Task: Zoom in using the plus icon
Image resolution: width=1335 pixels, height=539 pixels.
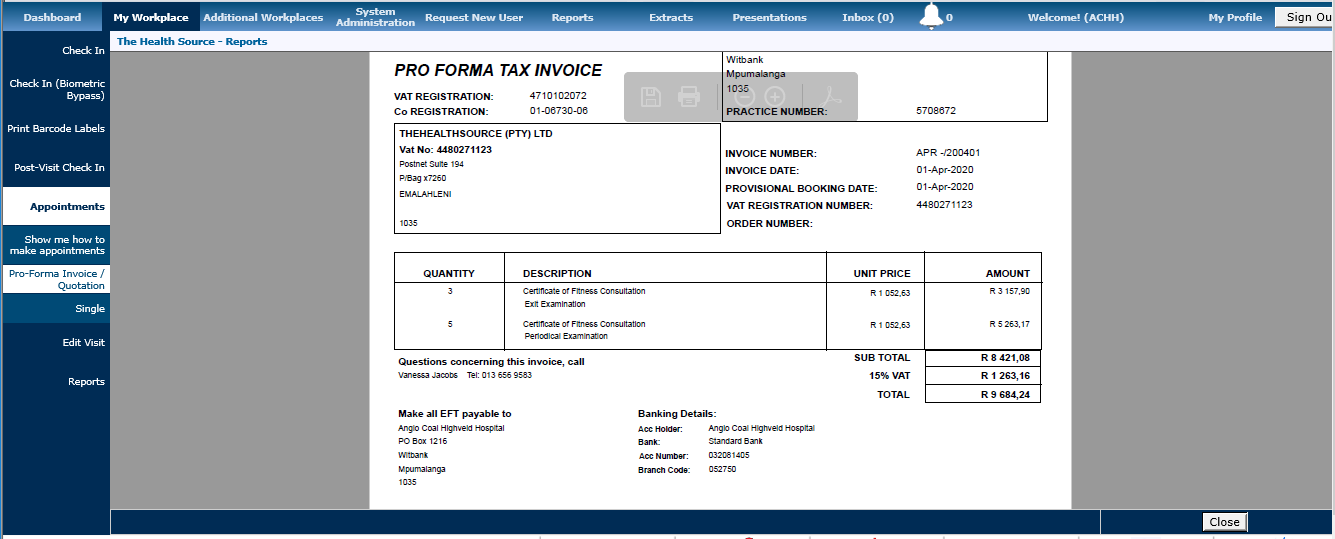Action: 775,97
